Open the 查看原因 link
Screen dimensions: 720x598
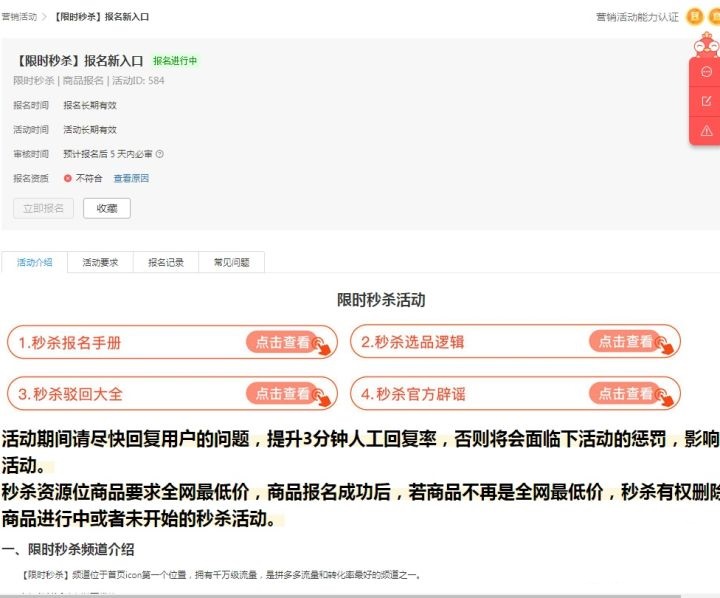[131, 178]
